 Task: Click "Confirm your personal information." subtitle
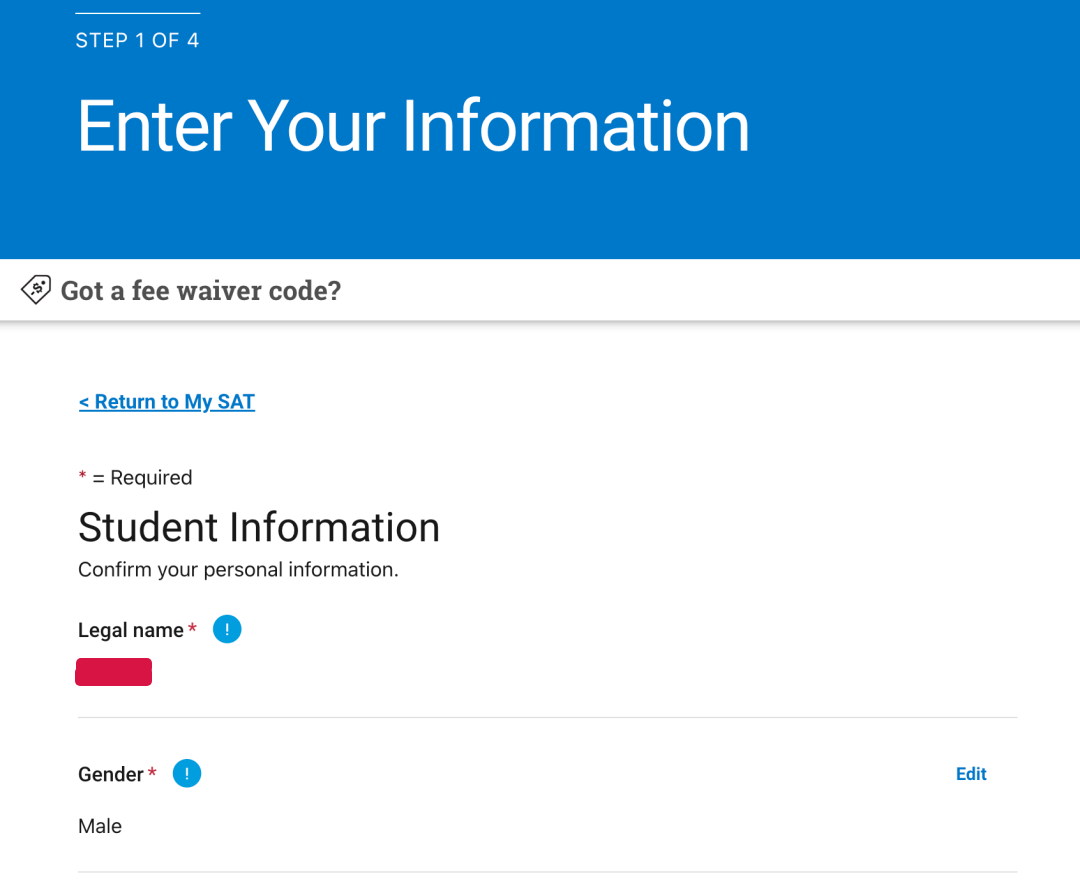tap(238, 570)
